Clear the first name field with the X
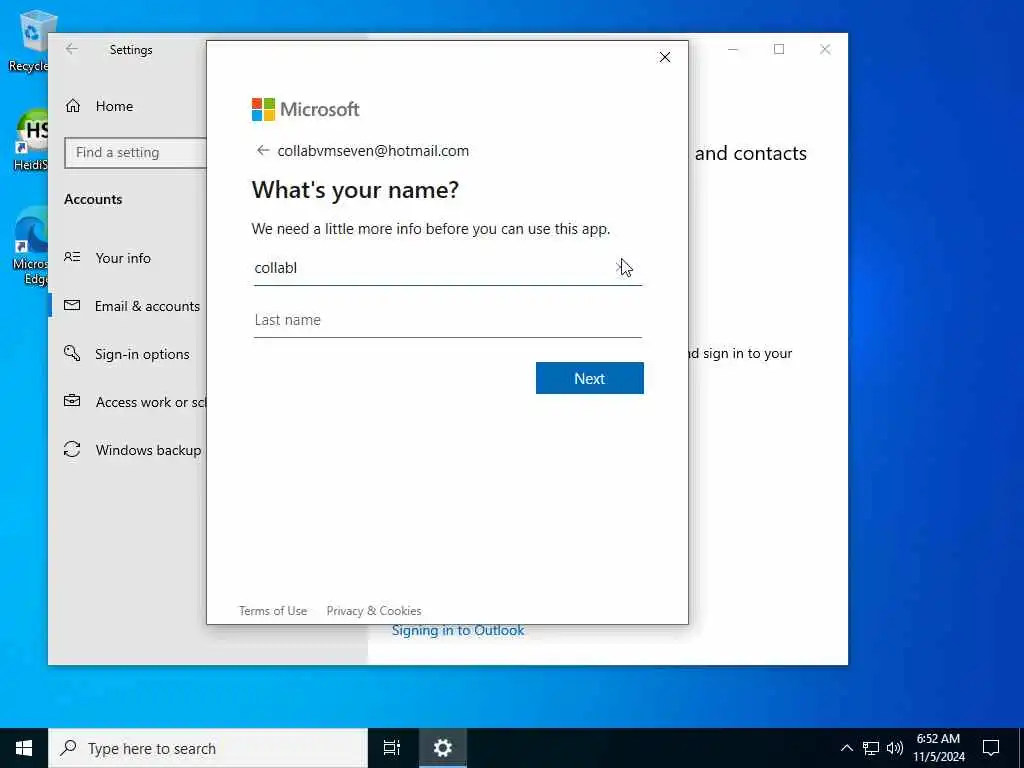Image resolution: width=1024 pixels, height=768 pixels. (620, 267)
